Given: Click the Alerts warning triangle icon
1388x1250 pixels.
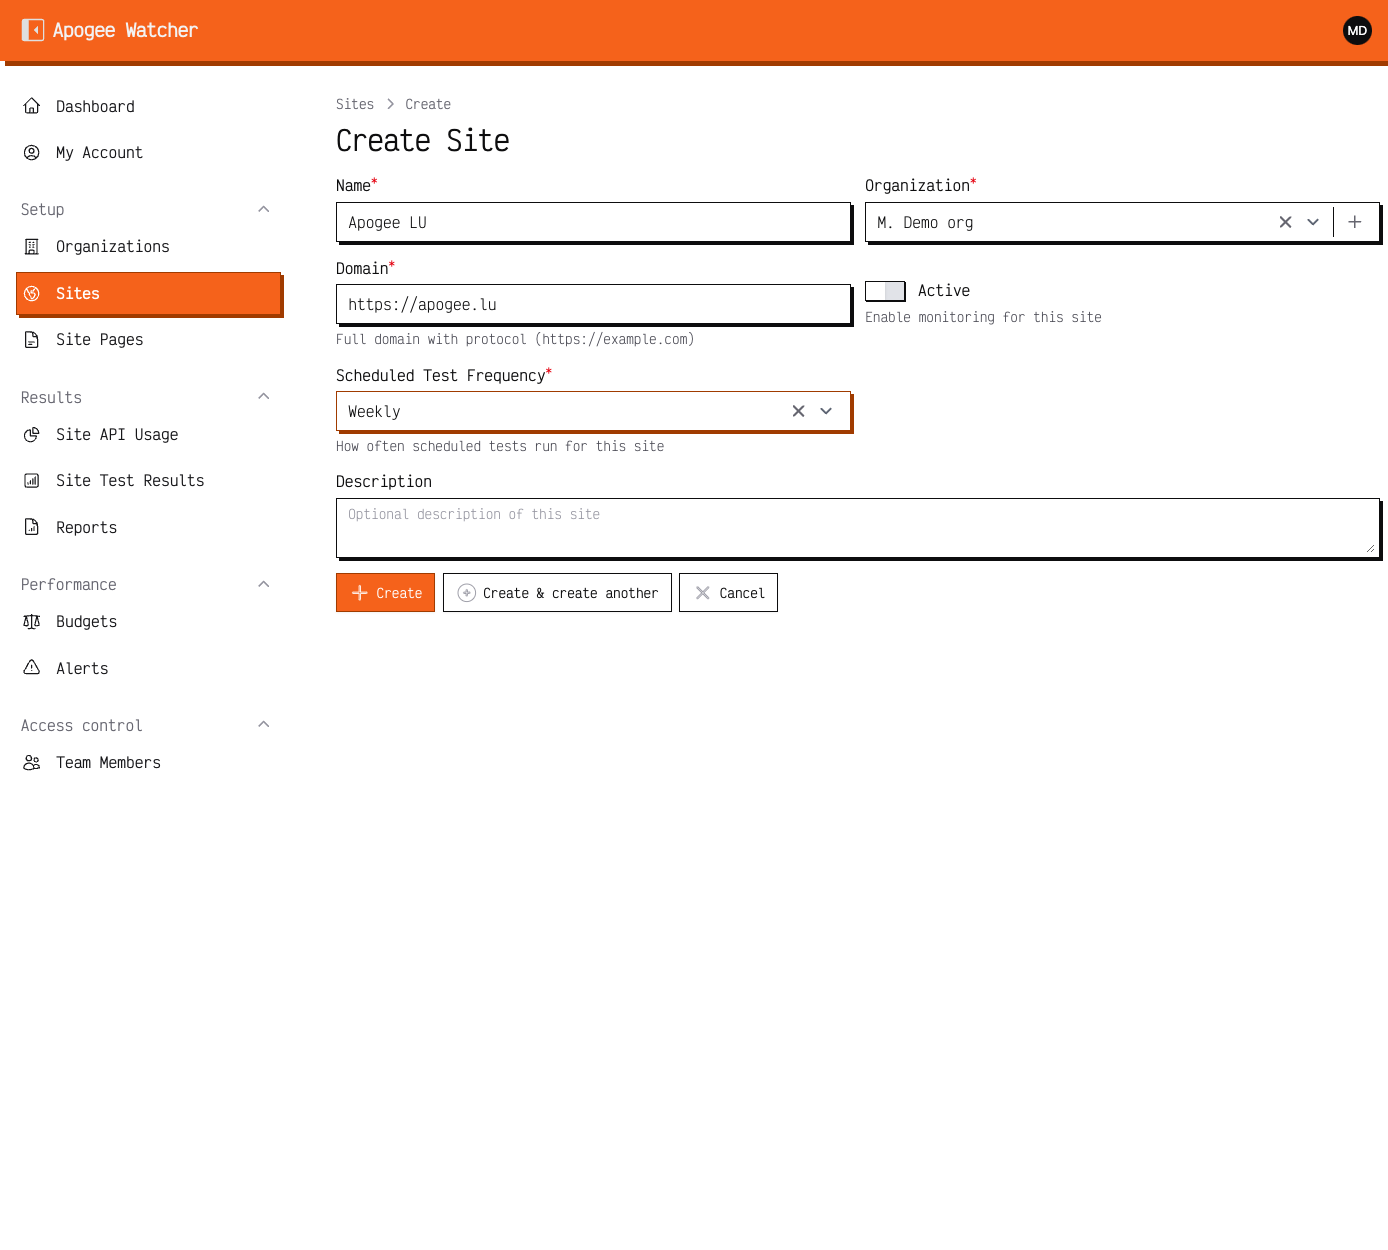Looking at the screenshot, I should pos(32,668).
